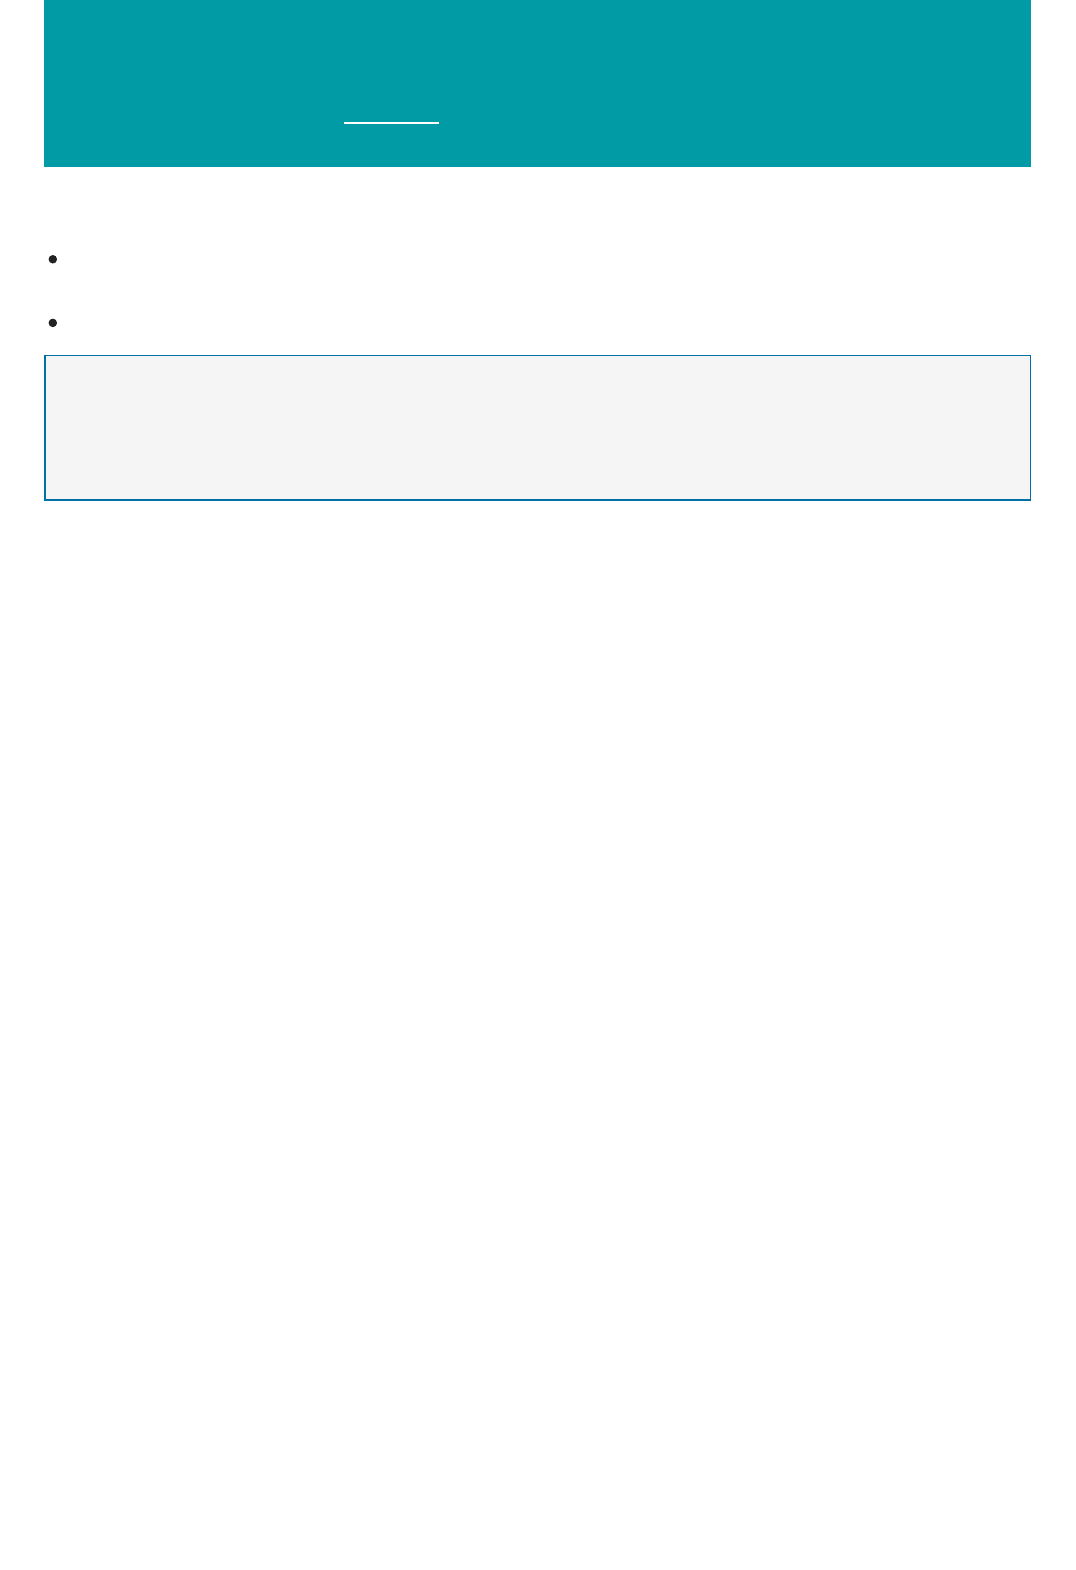Focus the gray bordered note box

click(537, 427)
